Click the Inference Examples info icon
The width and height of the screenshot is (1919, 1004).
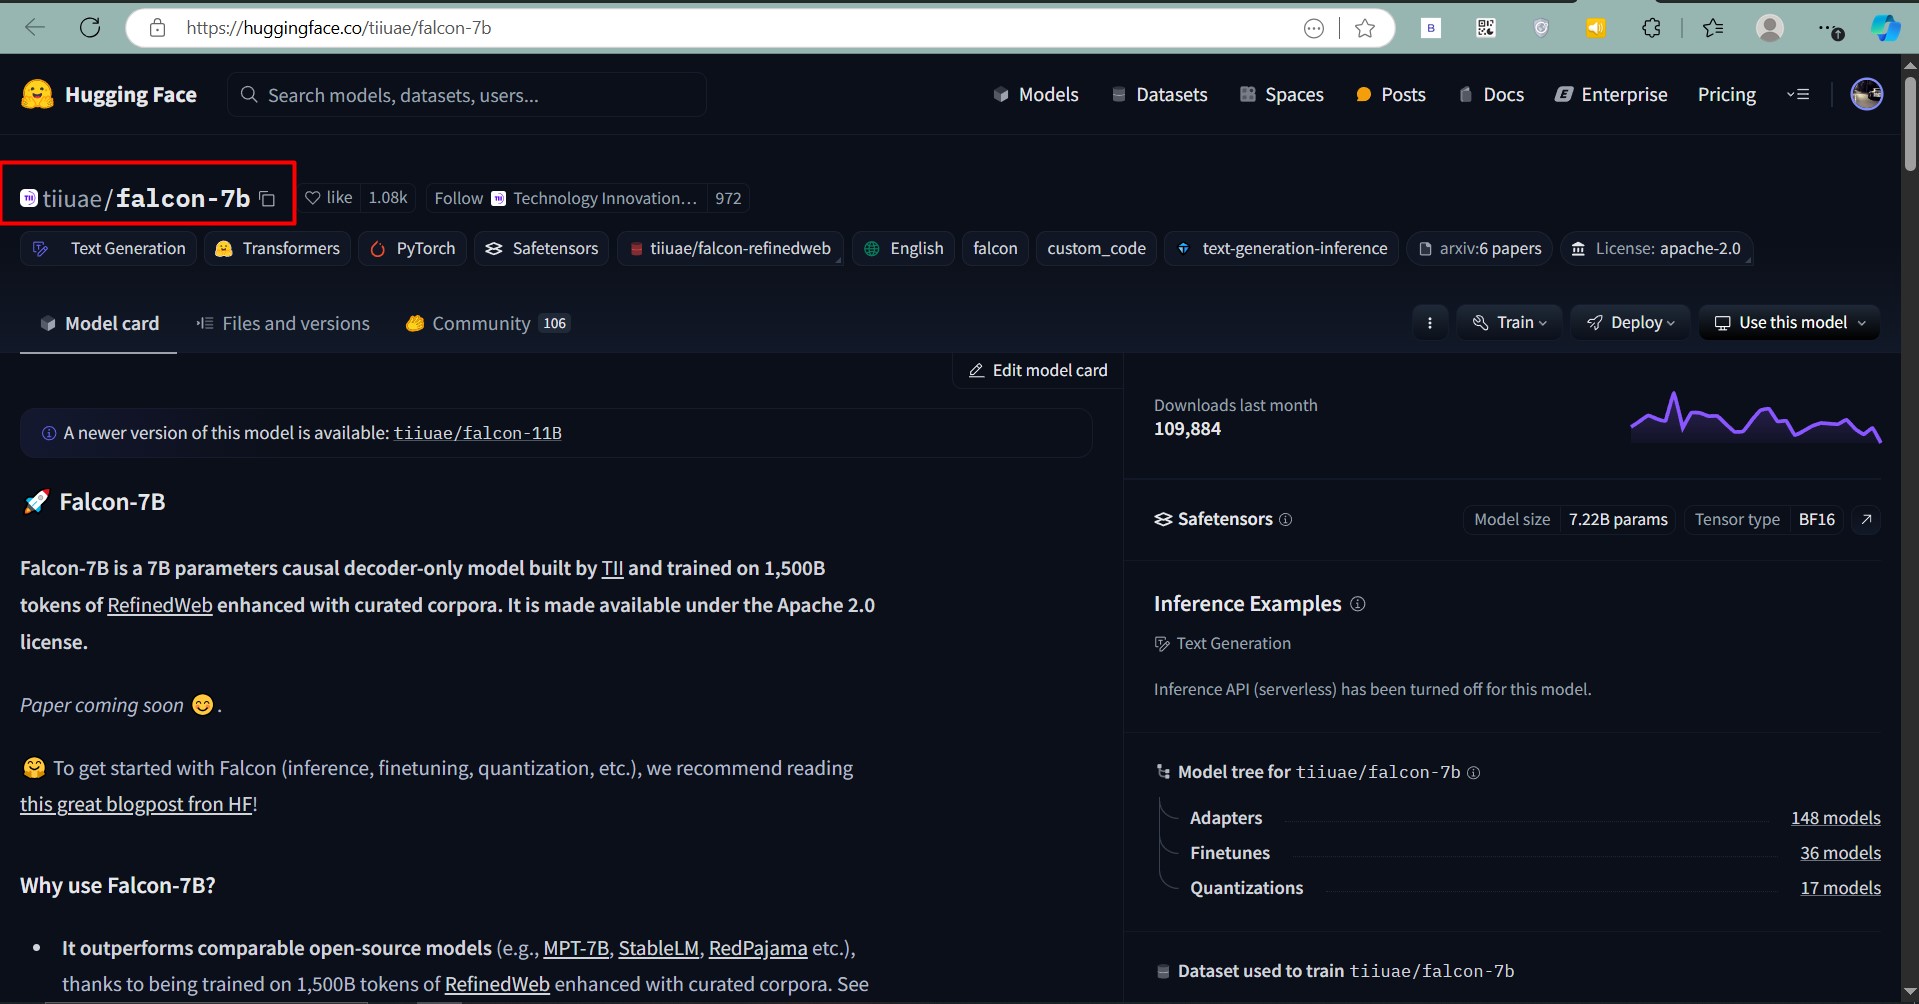point(1357,604)
